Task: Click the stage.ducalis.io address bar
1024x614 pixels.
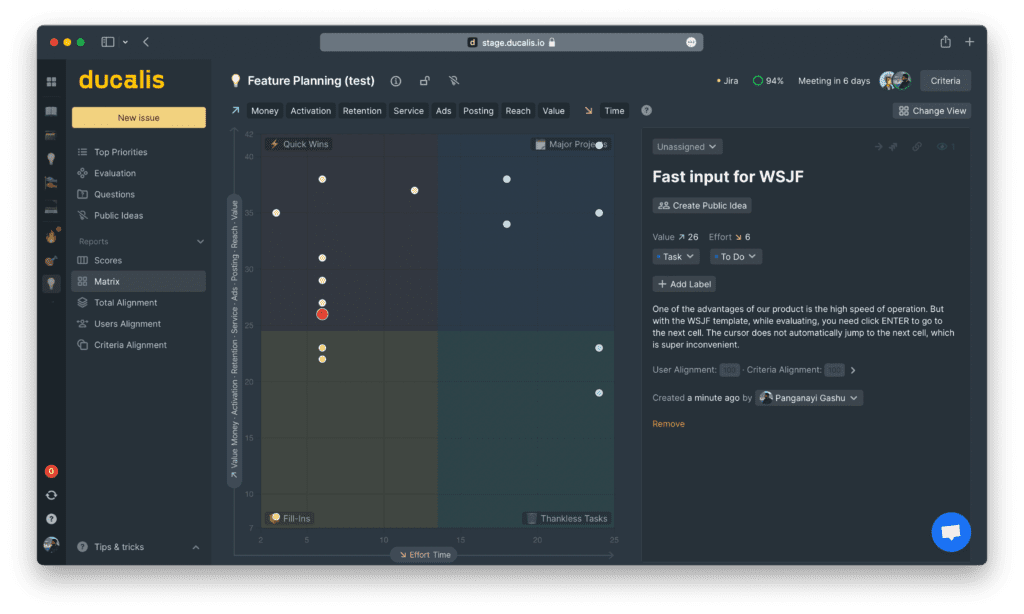Action: pyautogui.click(x=511, y=42)
